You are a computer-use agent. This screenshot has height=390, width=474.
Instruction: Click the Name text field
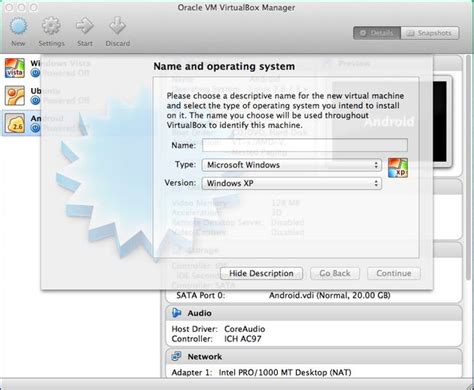pos(305,145)
